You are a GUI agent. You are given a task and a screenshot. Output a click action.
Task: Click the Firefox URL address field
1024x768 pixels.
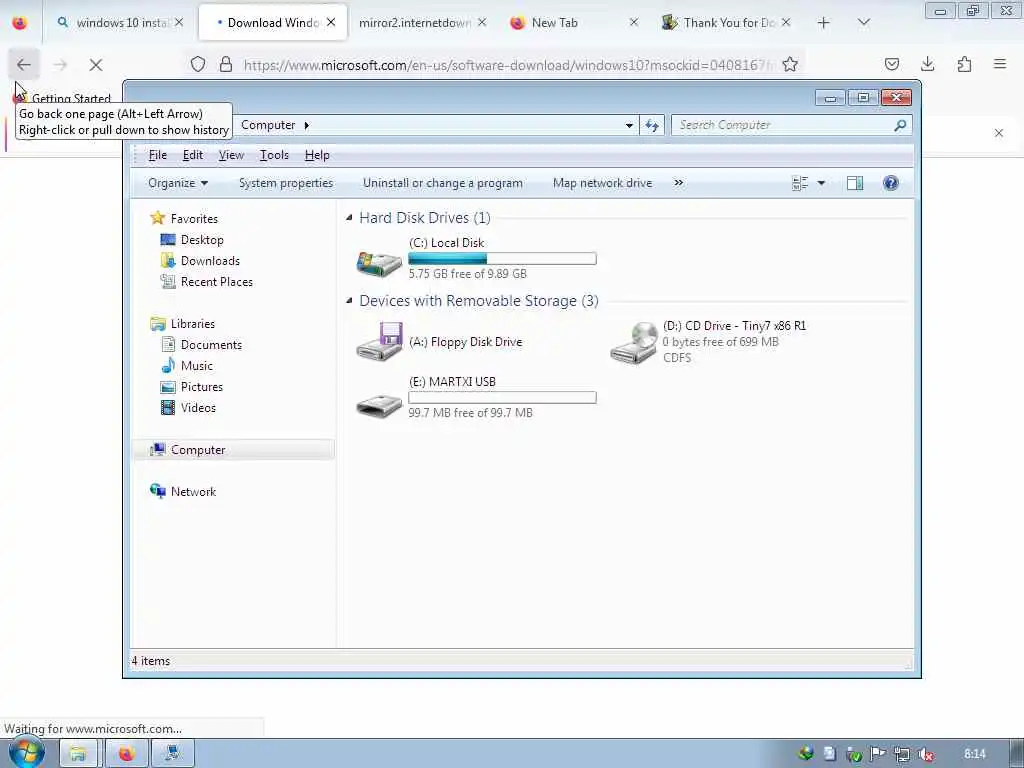tap(508, 65)
